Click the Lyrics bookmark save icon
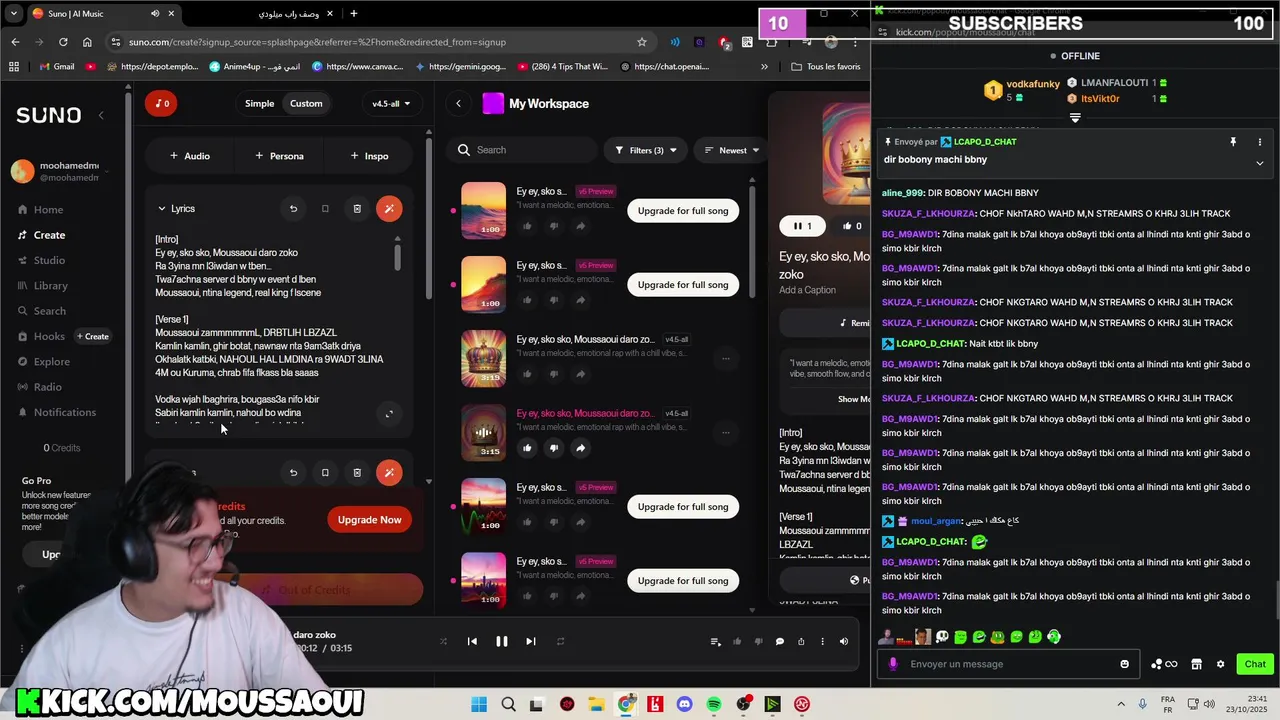Image resolution: width=1280 pixels, height=720 pixels. pos(325,209)
